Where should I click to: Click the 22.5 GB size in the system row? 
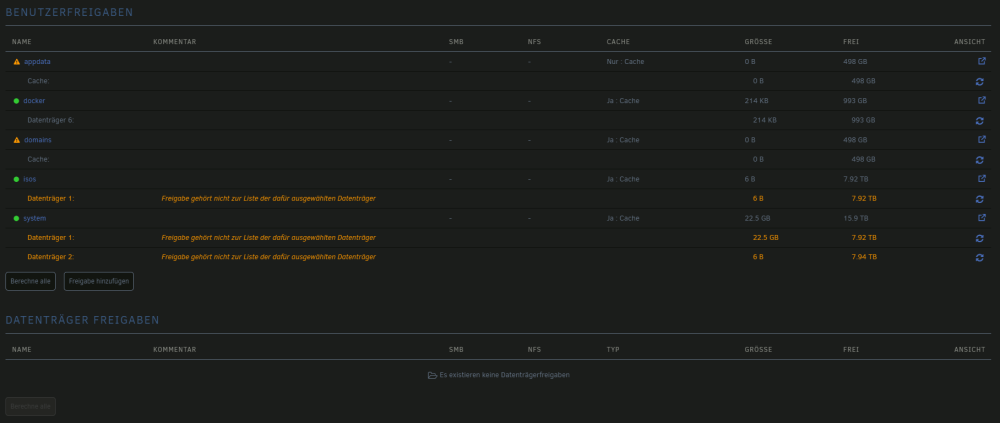757,218
